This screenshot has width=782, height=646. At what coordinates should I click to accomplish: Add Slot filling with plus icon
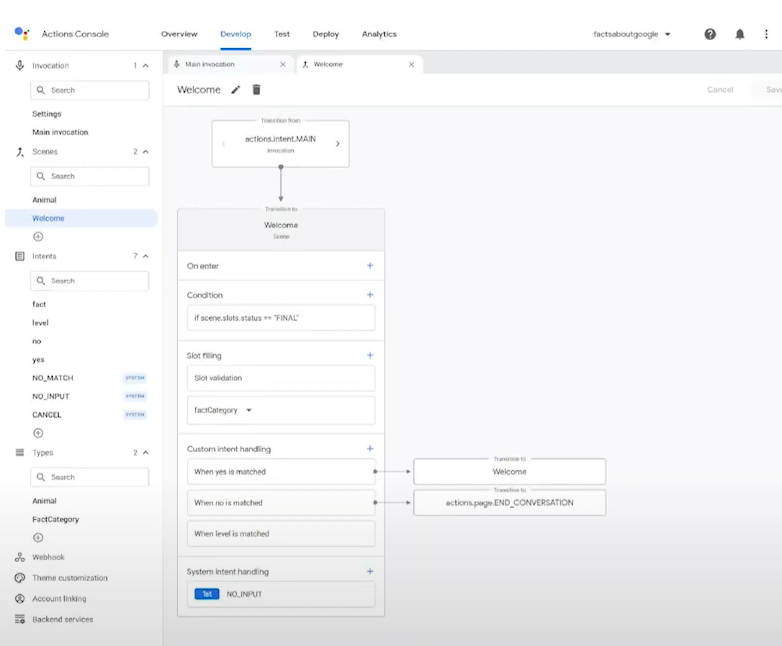pyautogui.click(x=370, y=355)
